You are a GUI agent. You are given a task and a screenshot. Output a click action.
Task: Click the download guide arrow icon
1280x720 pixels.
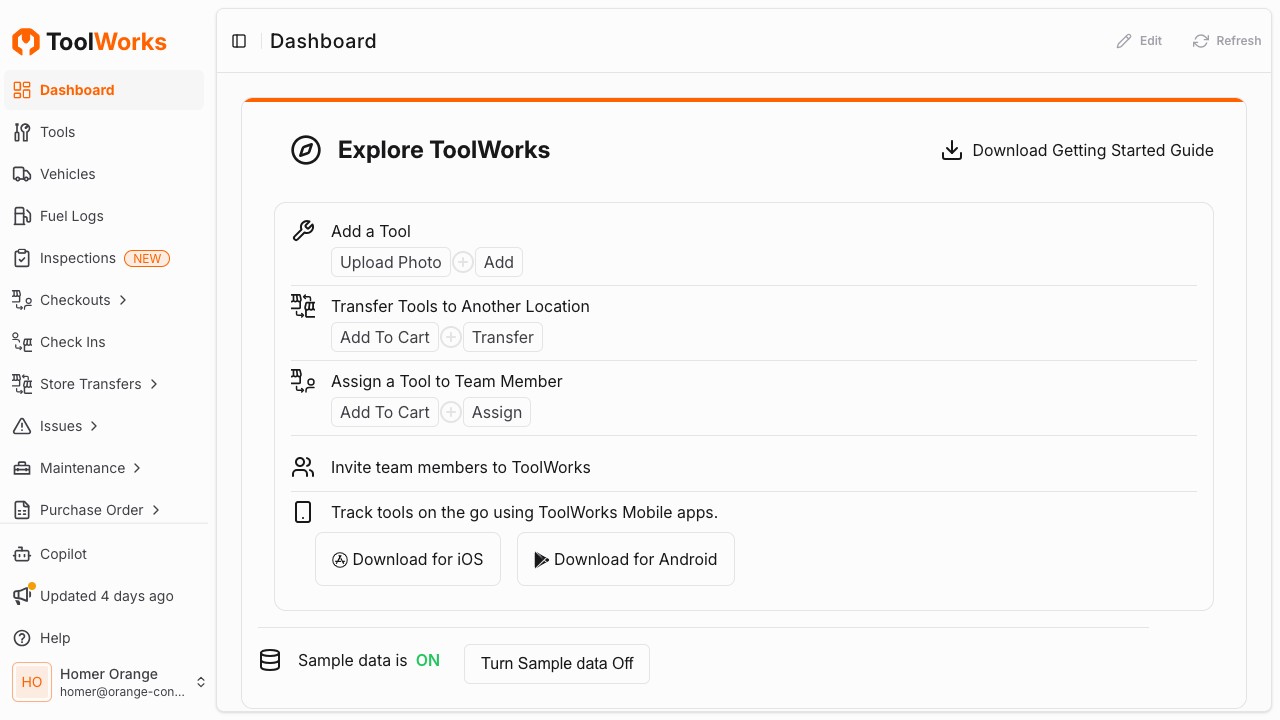[952, 151]
